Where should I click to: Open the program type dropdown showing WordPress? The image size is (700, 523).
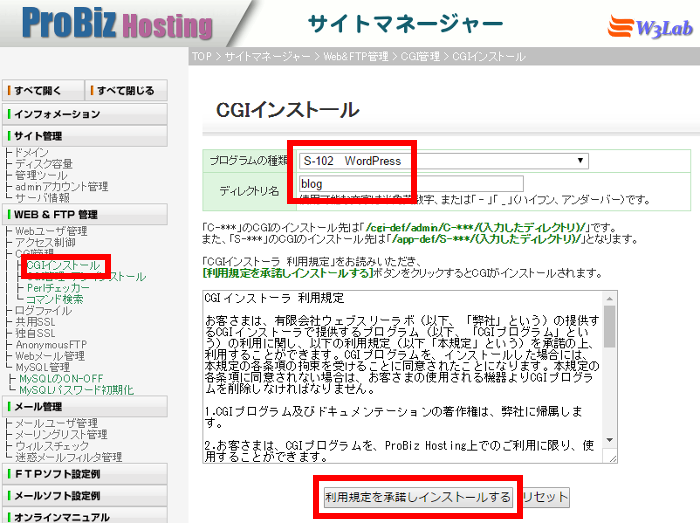[x=443, y=161]
